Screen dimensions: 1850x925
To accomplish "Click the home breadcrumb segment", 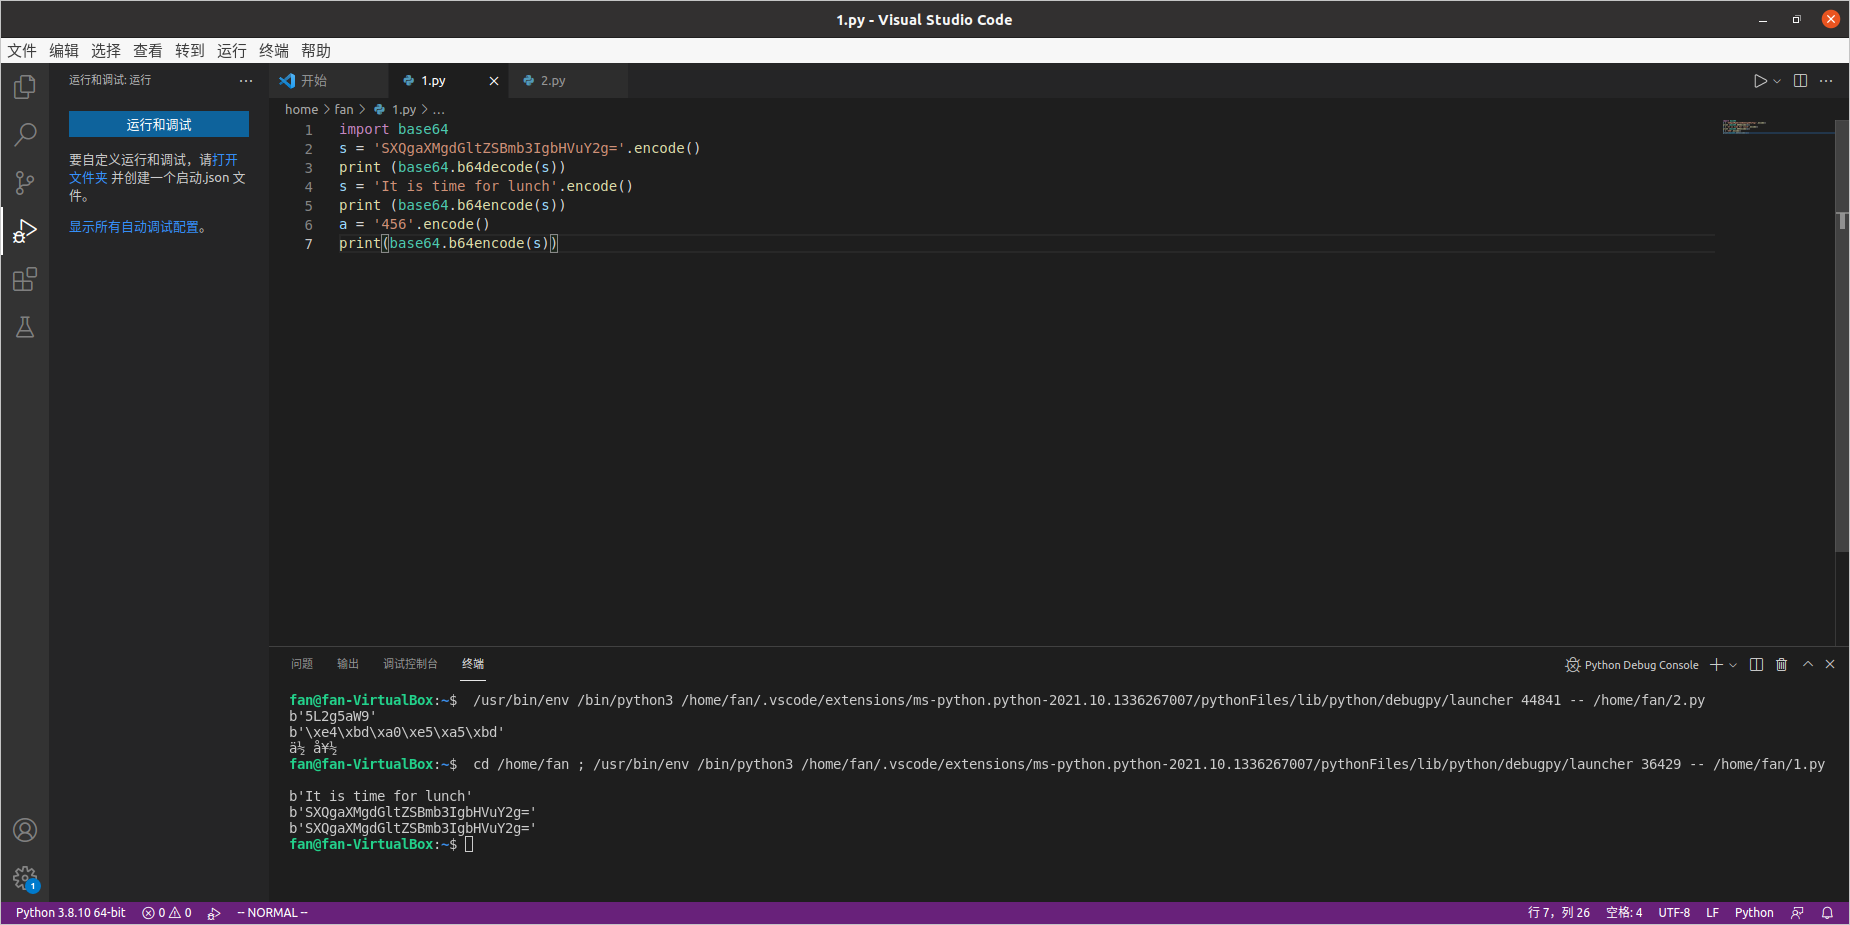I will click(301, 110).
